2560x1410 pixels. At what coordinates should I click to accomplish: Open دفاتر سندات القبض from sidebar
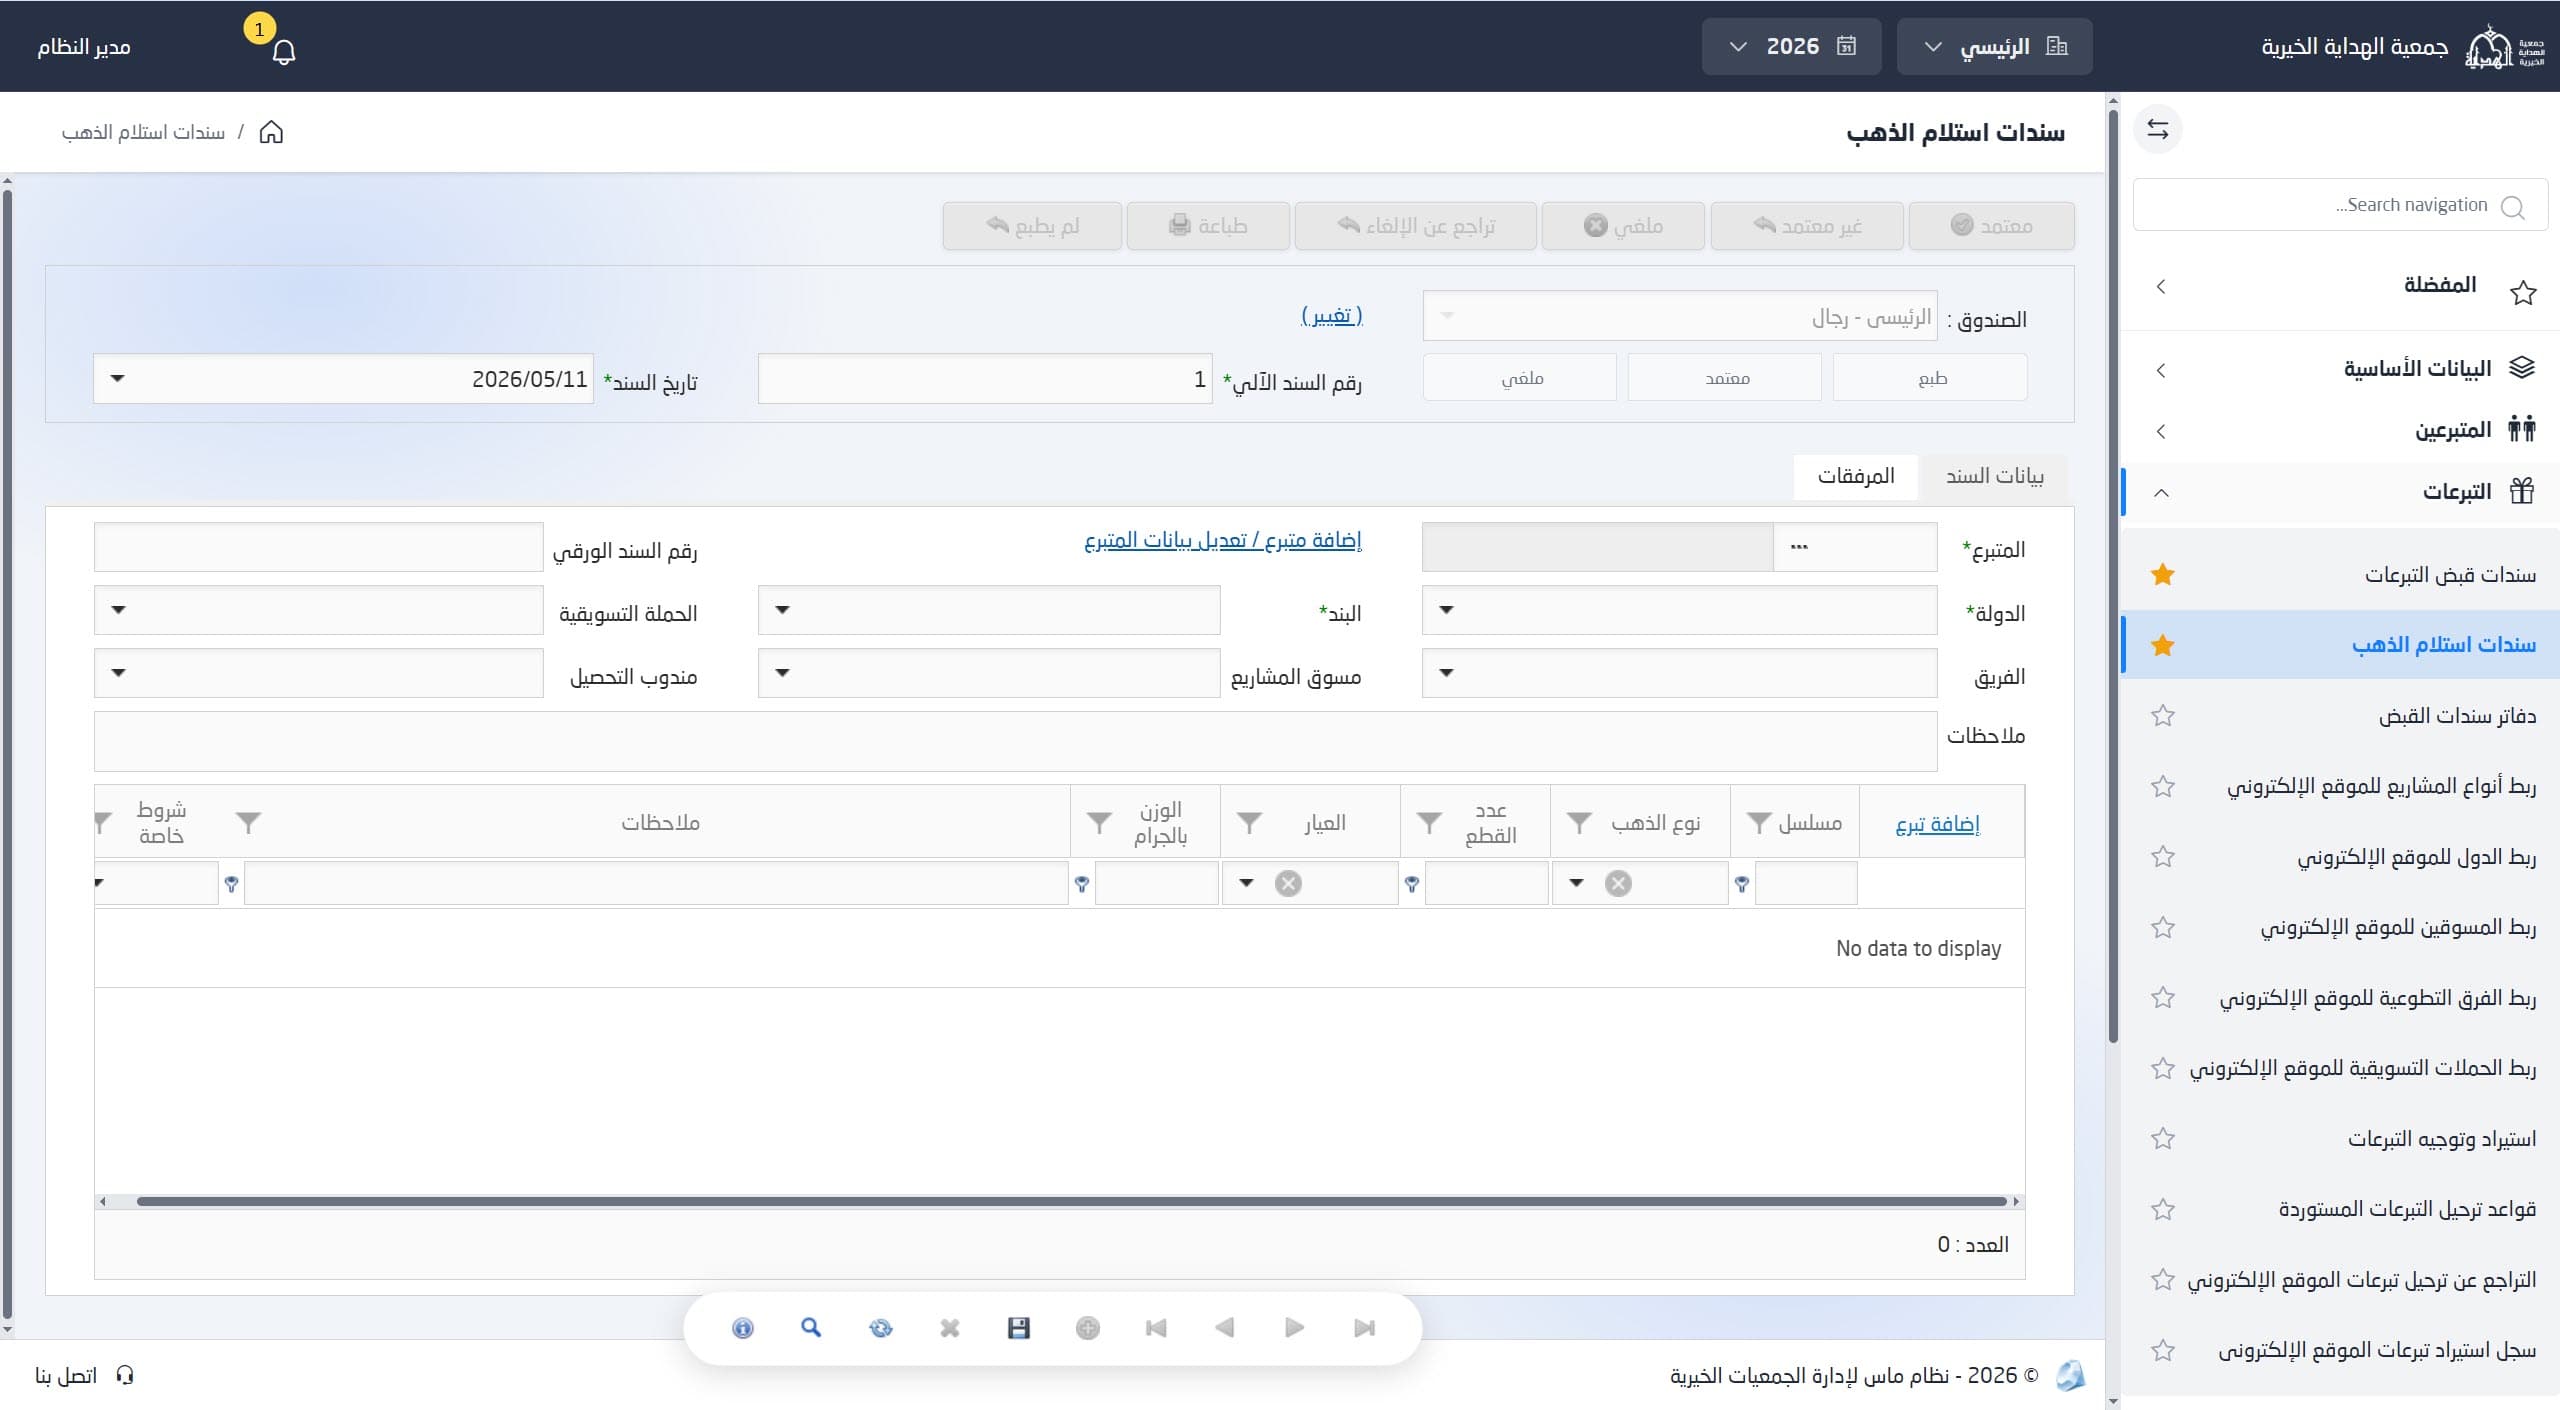click(2457, 716)
